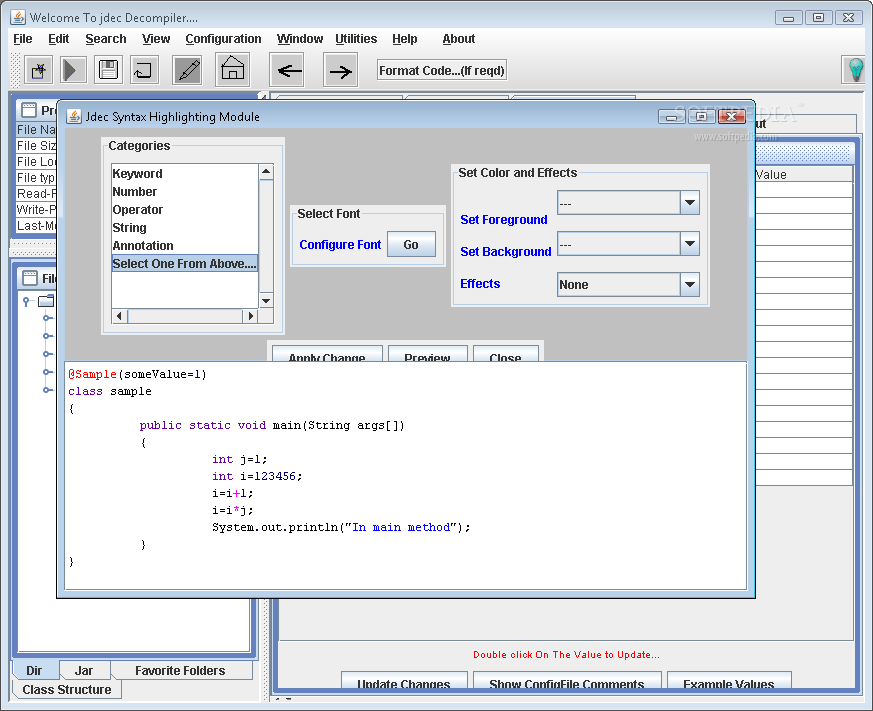Click the pencil edit toolbar icon

(x=187, y=70)
